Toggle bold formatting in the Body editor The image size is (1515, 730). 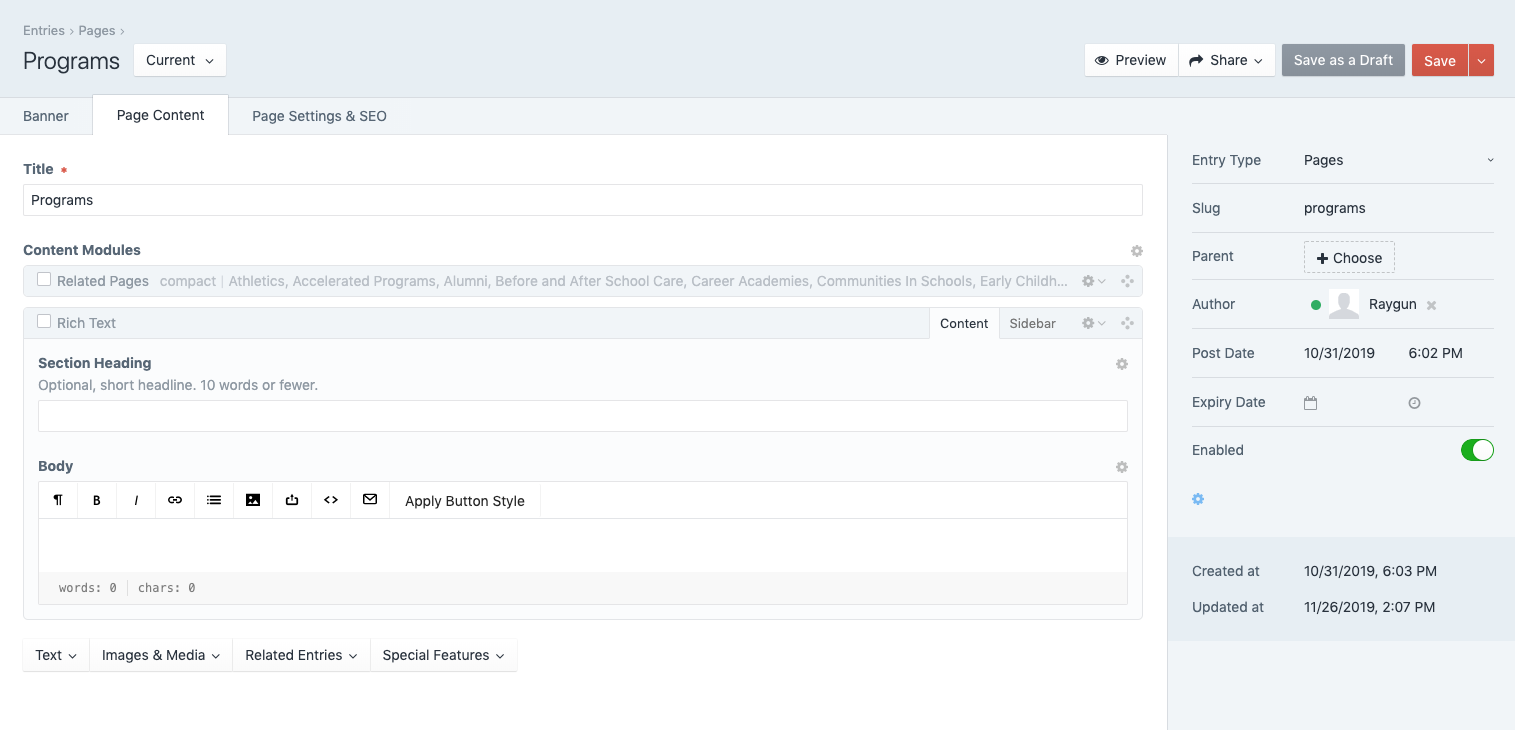coord(96,500)
